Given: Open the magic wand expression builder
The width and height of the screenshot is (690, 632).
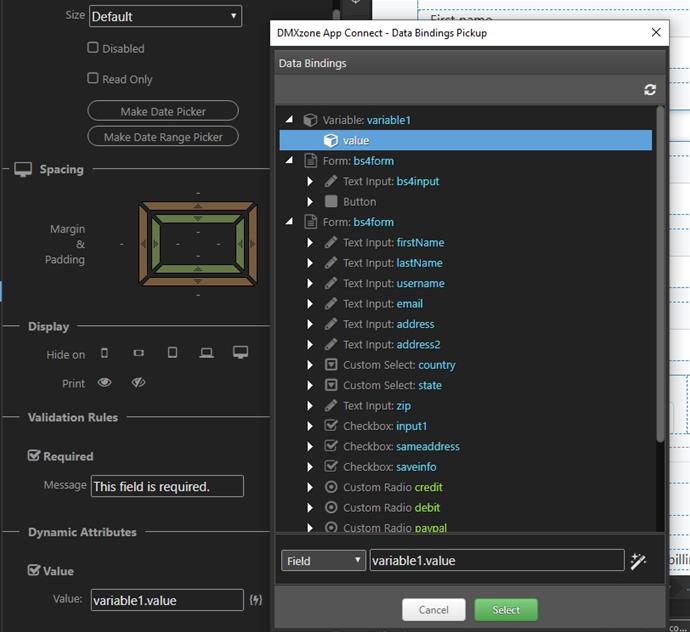Looking at the screenshot, I should point(638,561).
